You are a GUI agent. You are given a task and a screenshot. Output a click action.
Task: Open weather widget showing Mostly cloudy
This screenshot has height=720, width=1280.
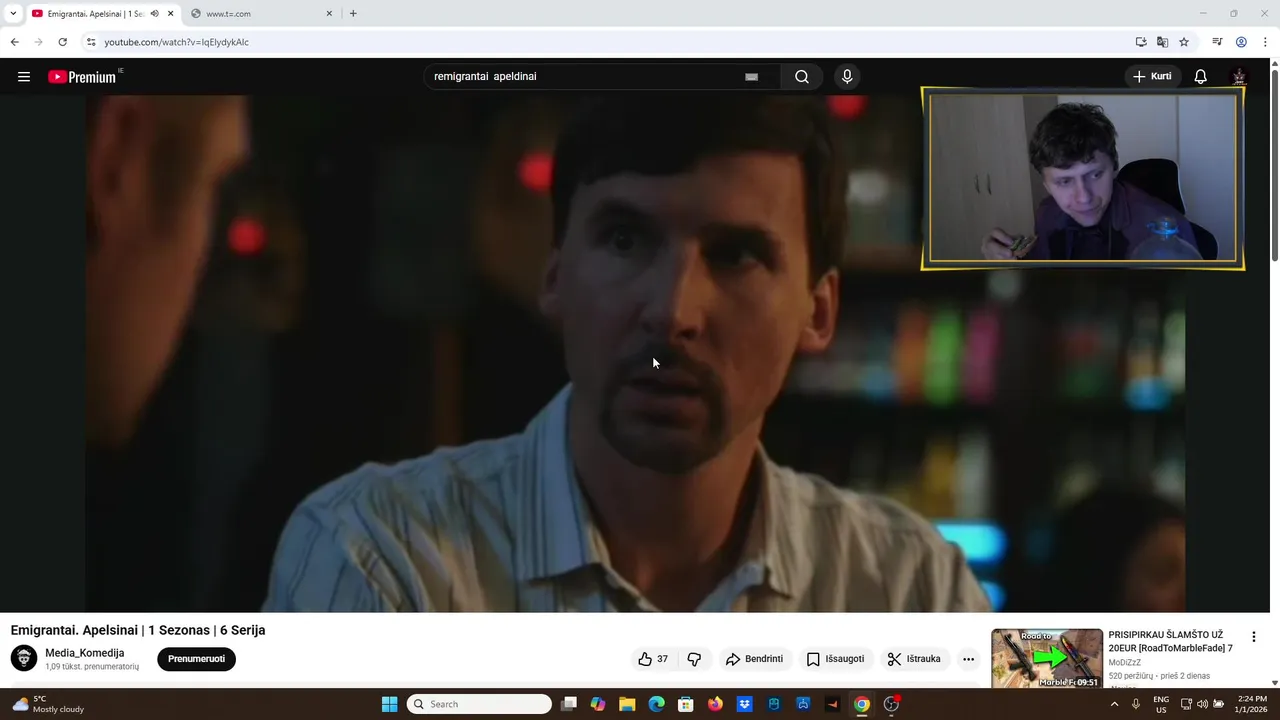coord(48,704)
